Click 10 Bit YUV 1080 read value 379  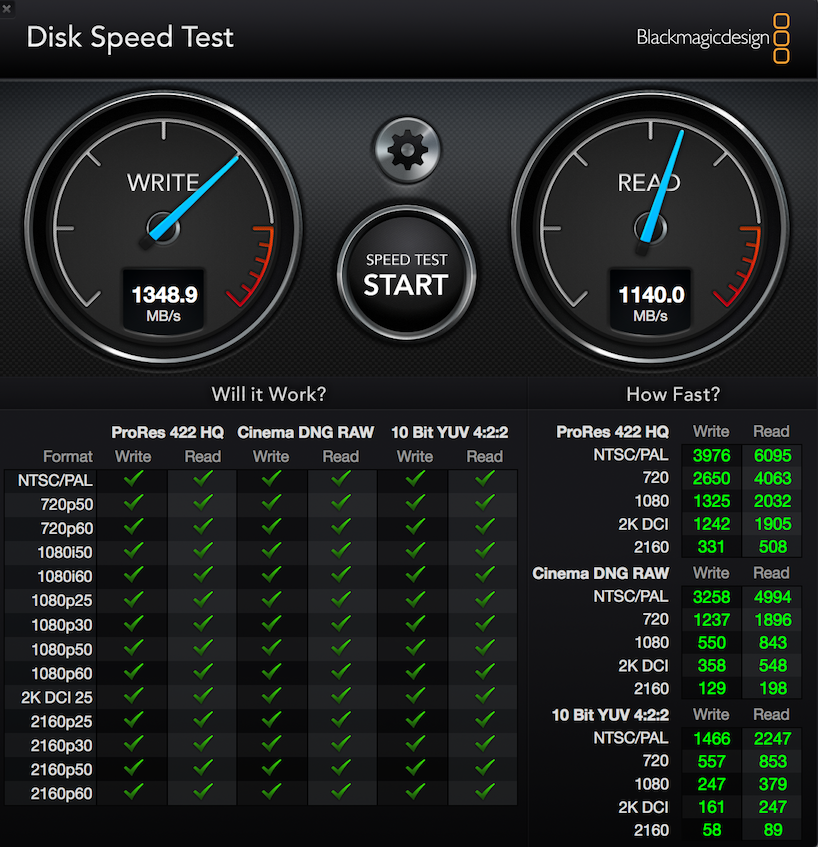773,784
